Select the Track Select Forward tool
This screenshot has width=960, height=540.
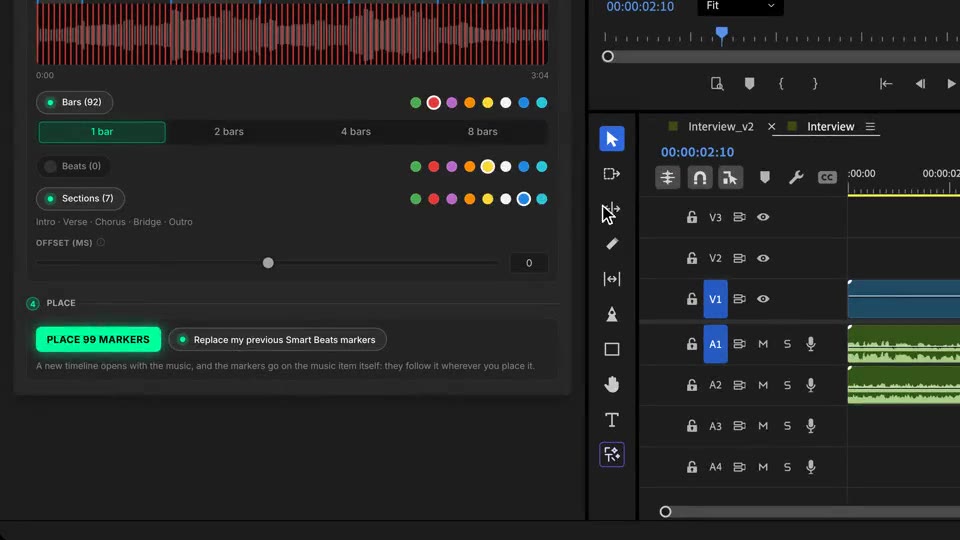(612, 174)
